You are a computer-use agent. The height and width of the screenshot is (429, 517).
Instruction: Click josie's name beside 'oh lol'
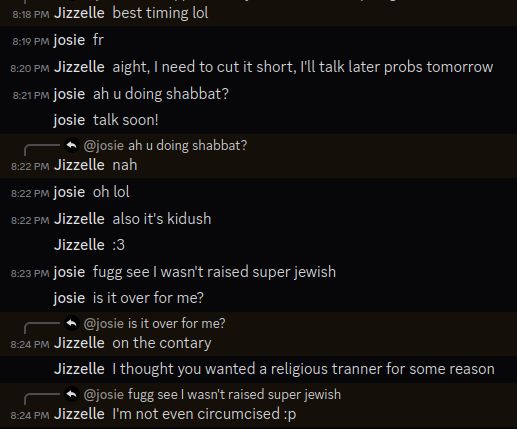pyautogui.click(x=69, y=192)
